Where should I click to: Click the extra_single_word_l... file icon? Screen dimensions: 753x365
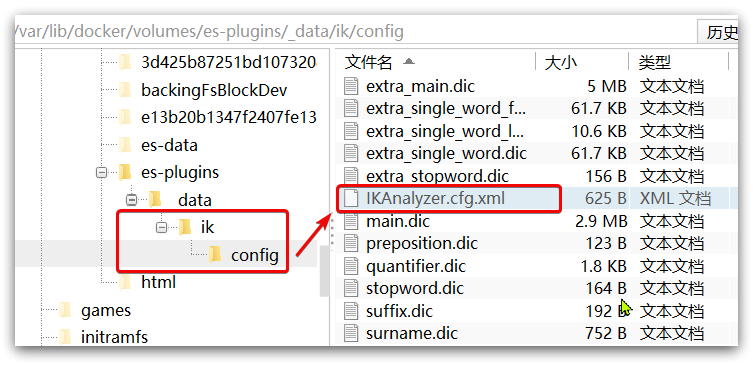352,131
